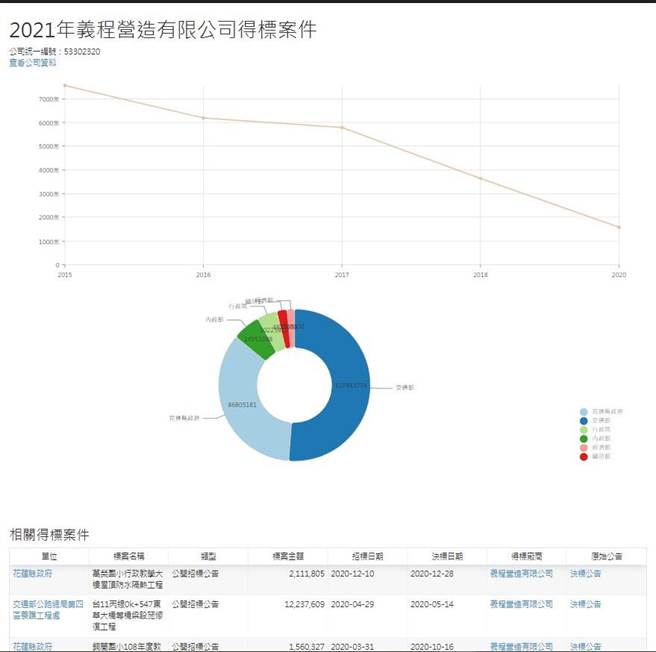
Task: Click the 標案名稱 column header
Action: (x=128, y=556)
